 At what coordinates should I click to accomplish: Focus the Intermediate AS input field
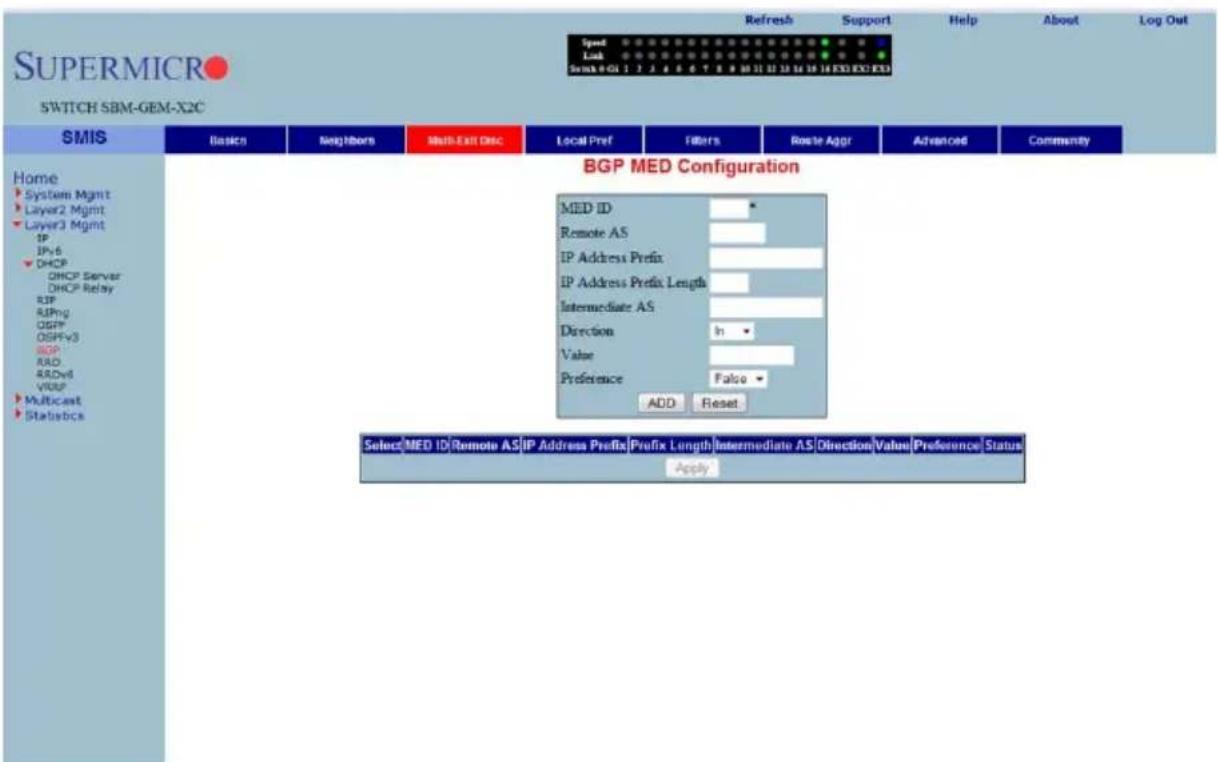766,307
